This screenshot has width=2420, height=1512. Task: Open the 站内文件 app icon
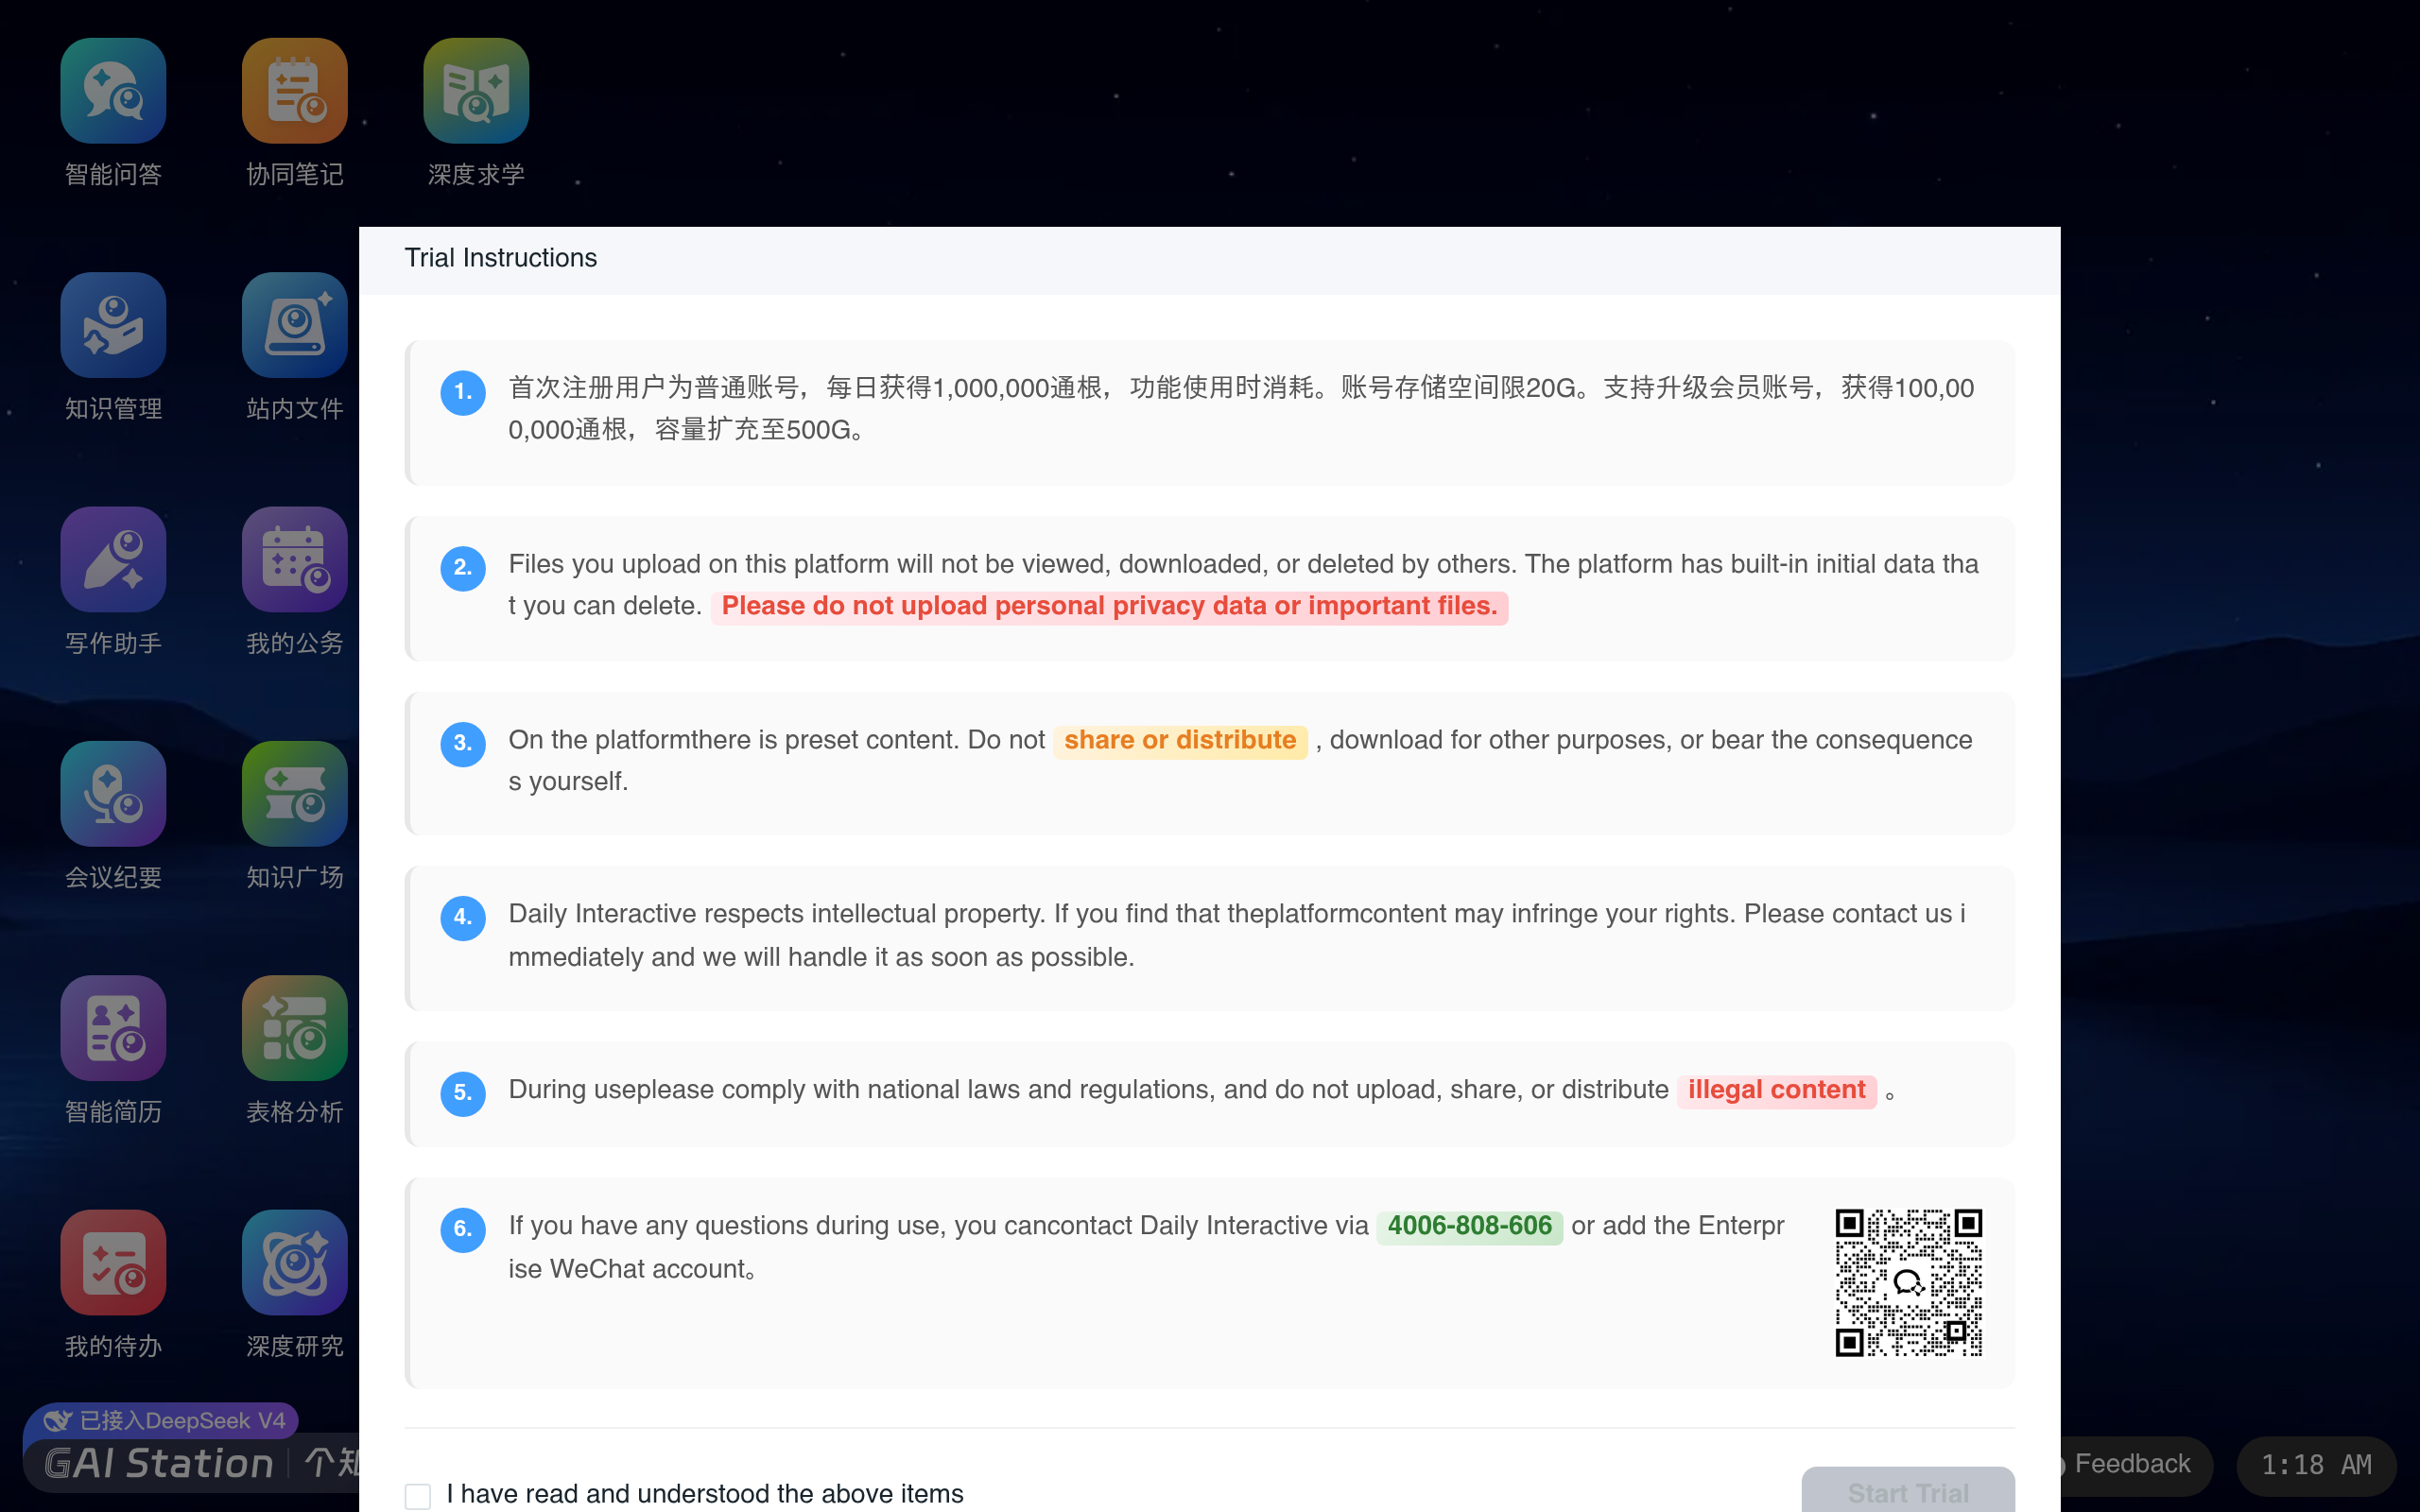pos(294,325)
